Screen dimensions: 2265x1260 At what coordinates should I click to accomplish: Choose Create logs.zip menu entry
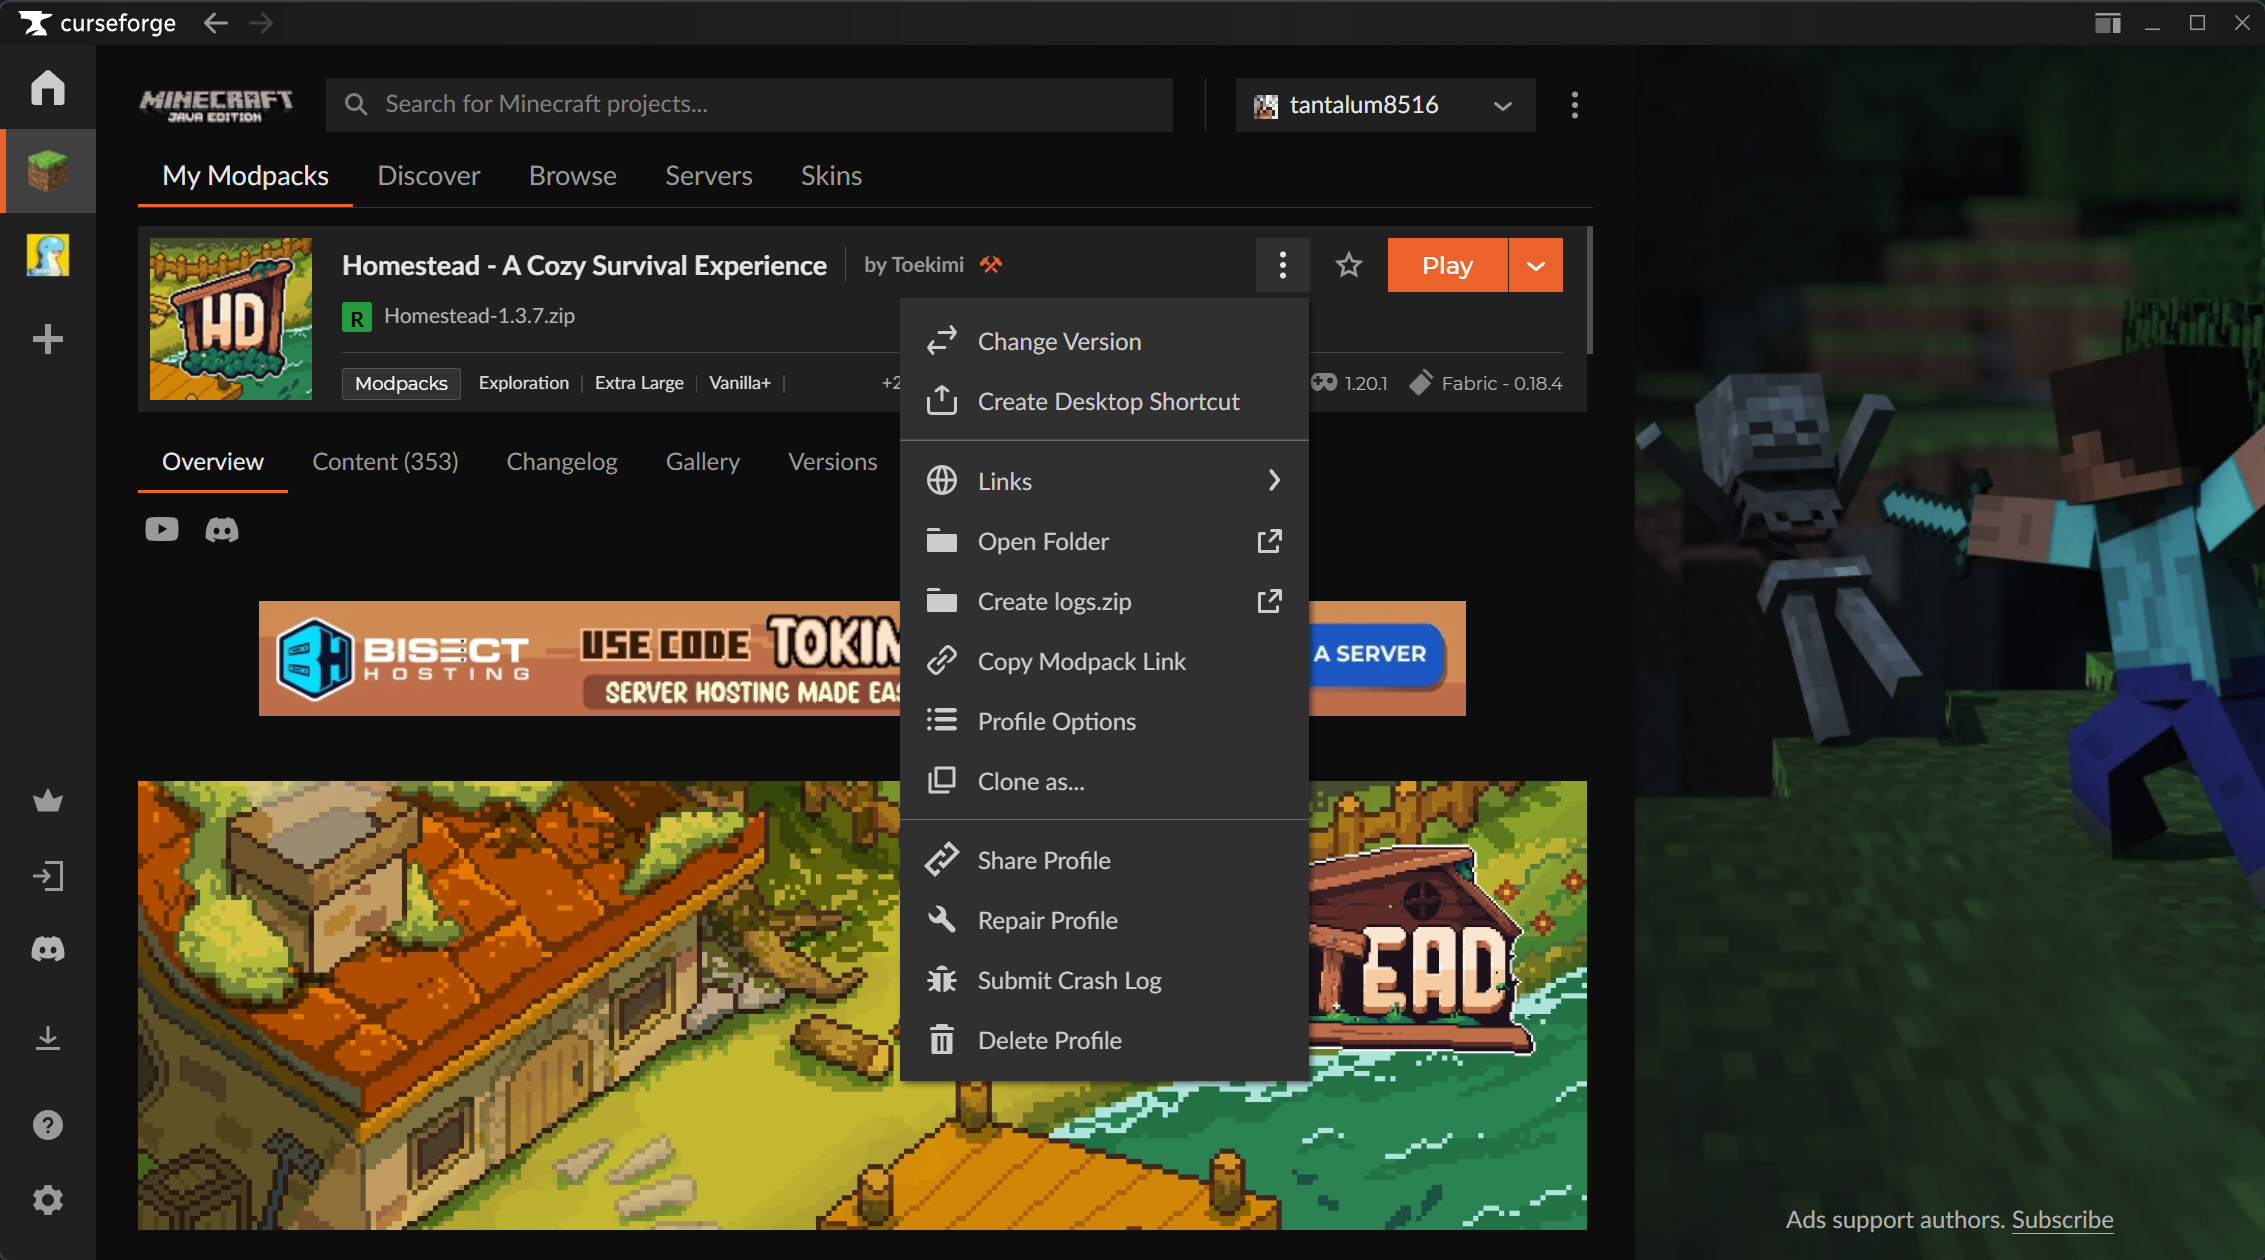click(x=1104, y=601)
